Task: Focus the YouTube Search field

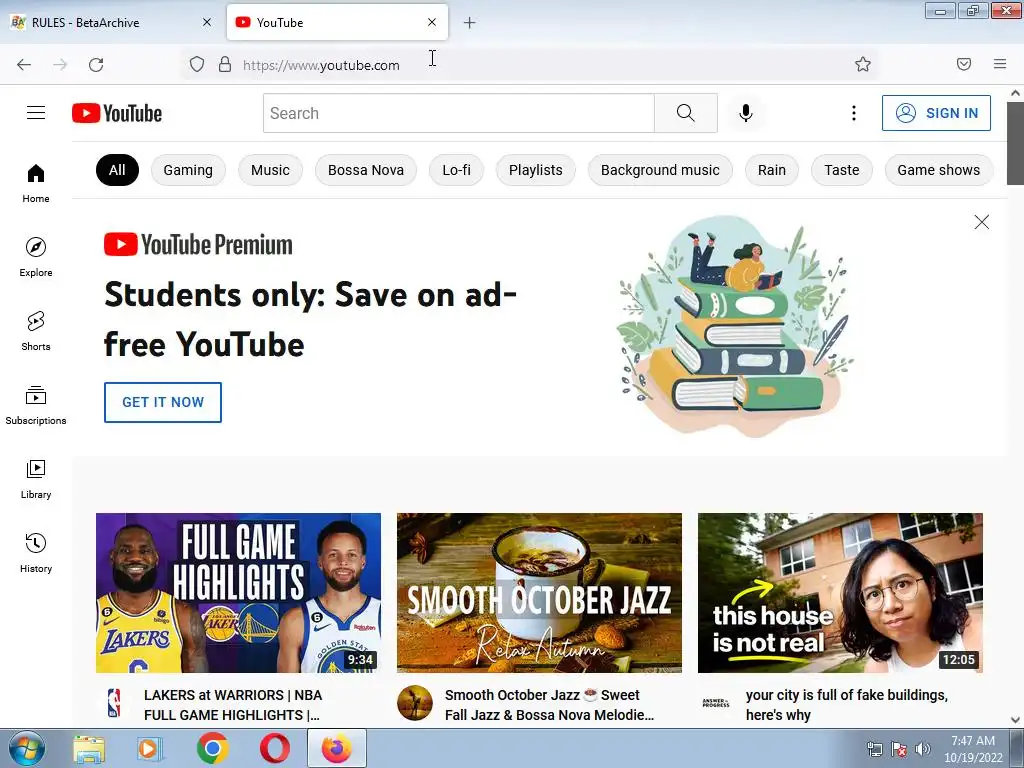Action: pyautogui.click(x=458, y=113)
